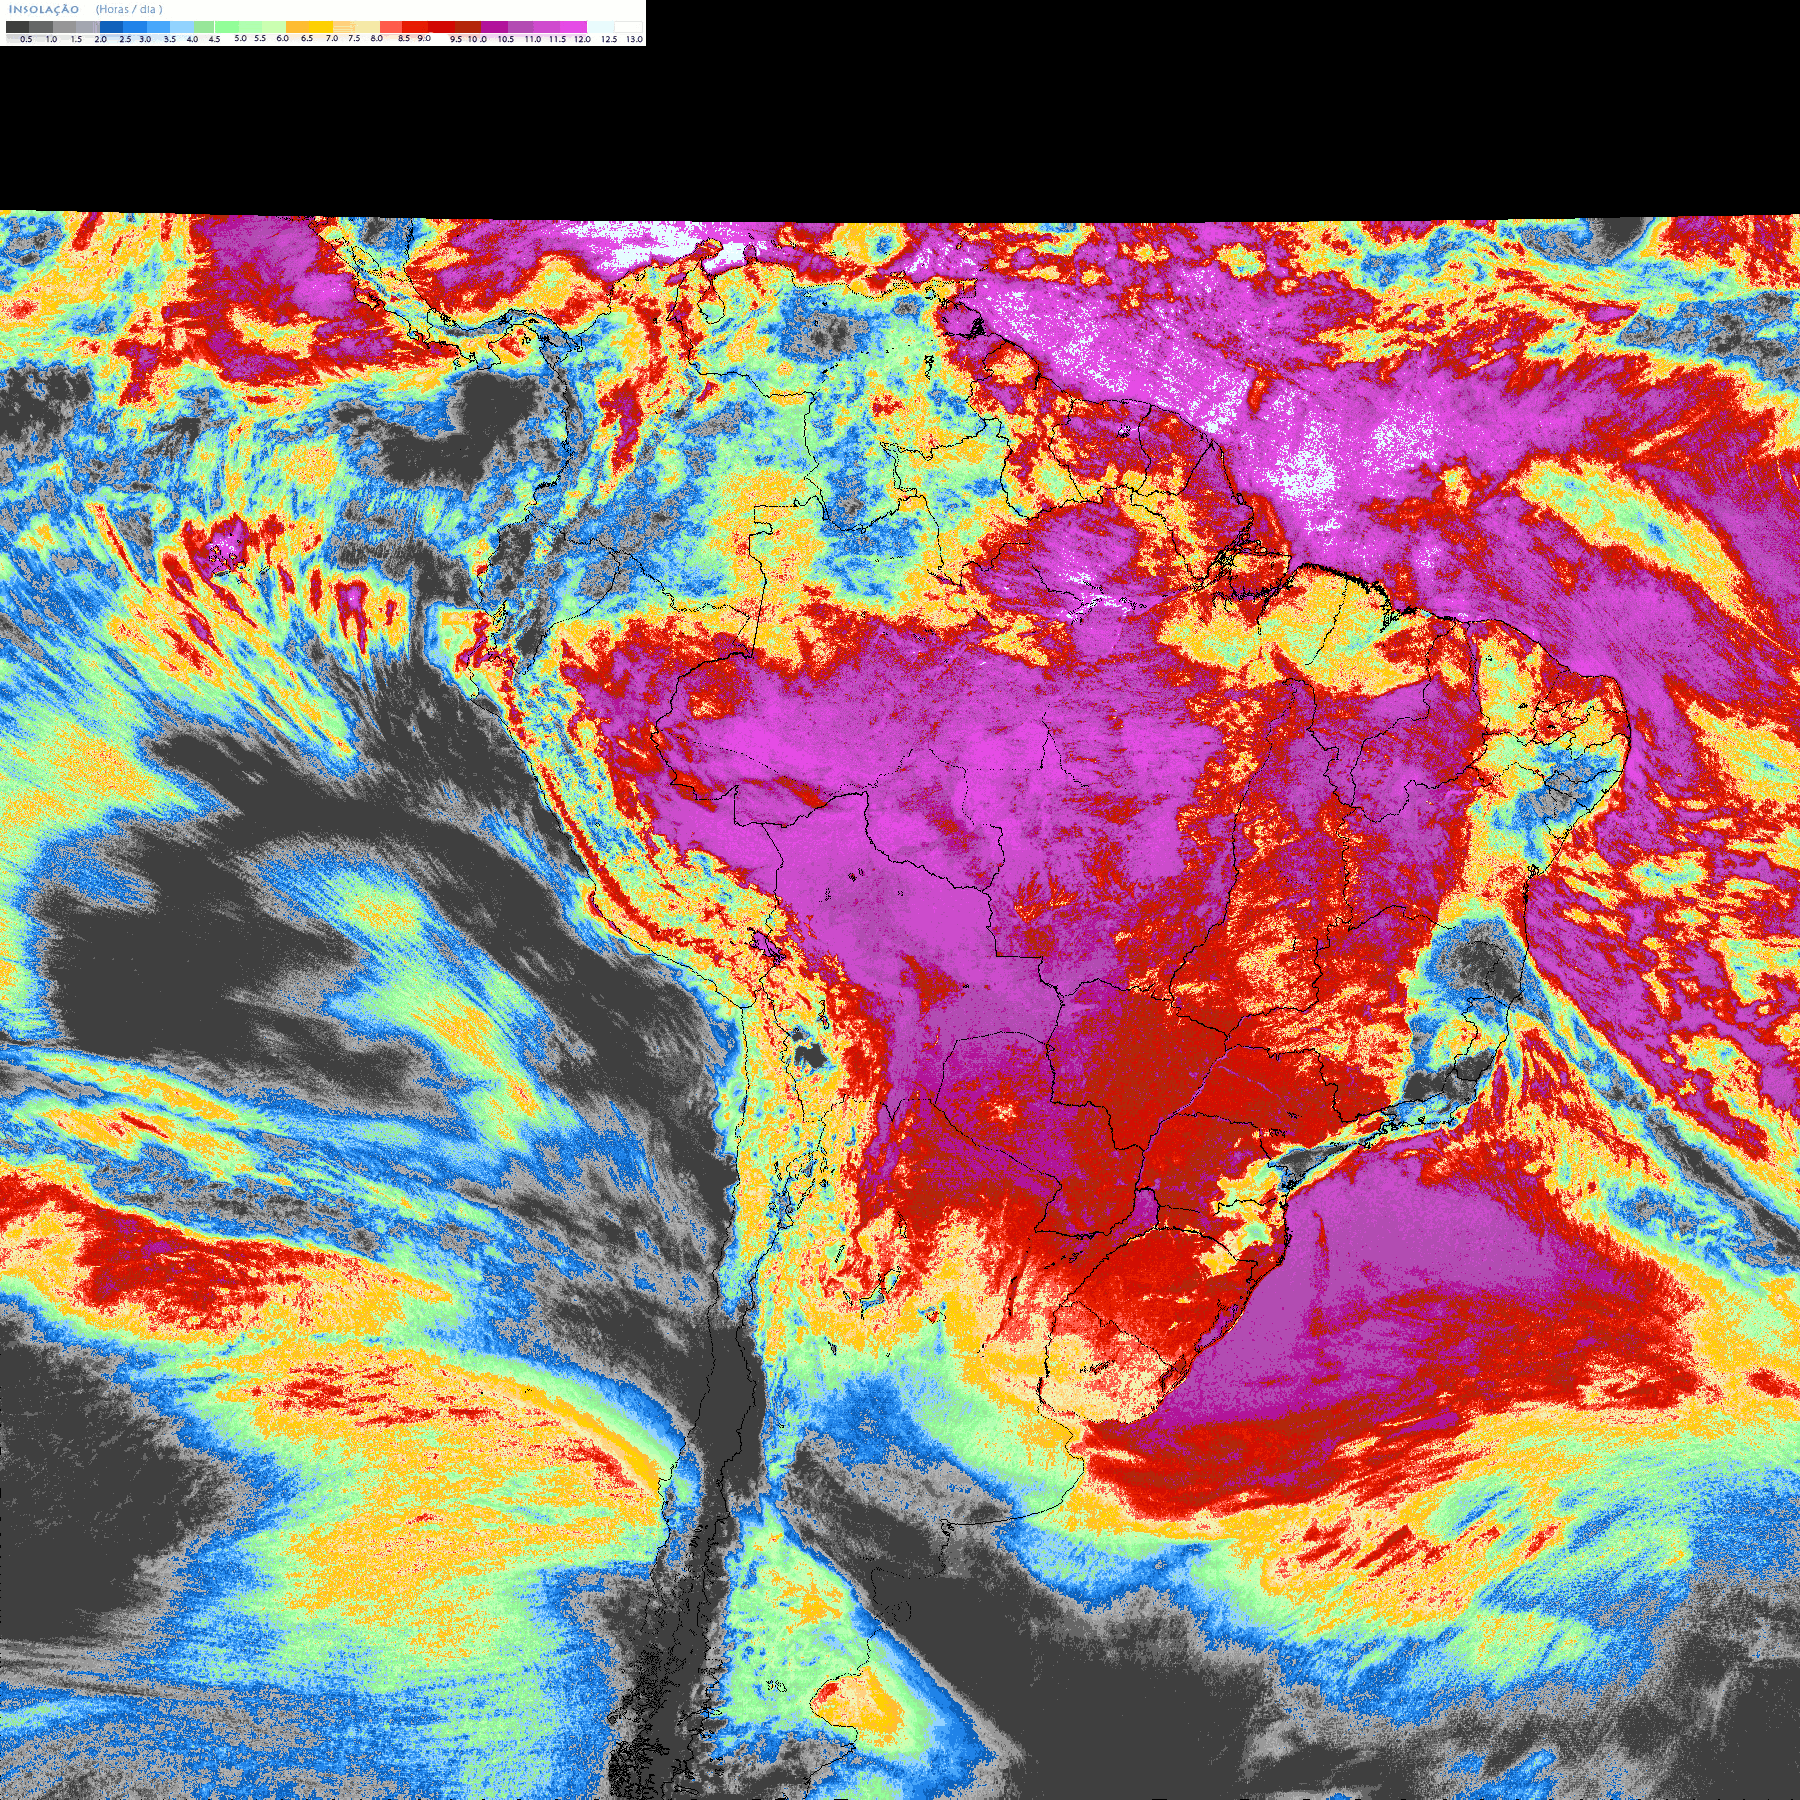The width and height of the screenshot is (1800, 1800).
Task: Click the bright magenta swatch above 12.0
Action: [x=574, y=27]
